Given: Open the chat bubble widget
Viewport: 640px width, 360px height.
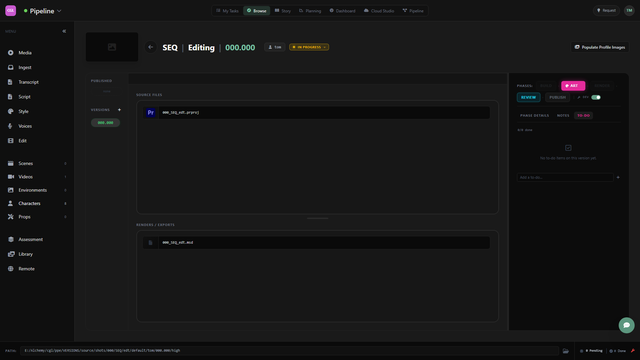Looking at the screenshot, I should pyautogui.click(x=627, y=325).
